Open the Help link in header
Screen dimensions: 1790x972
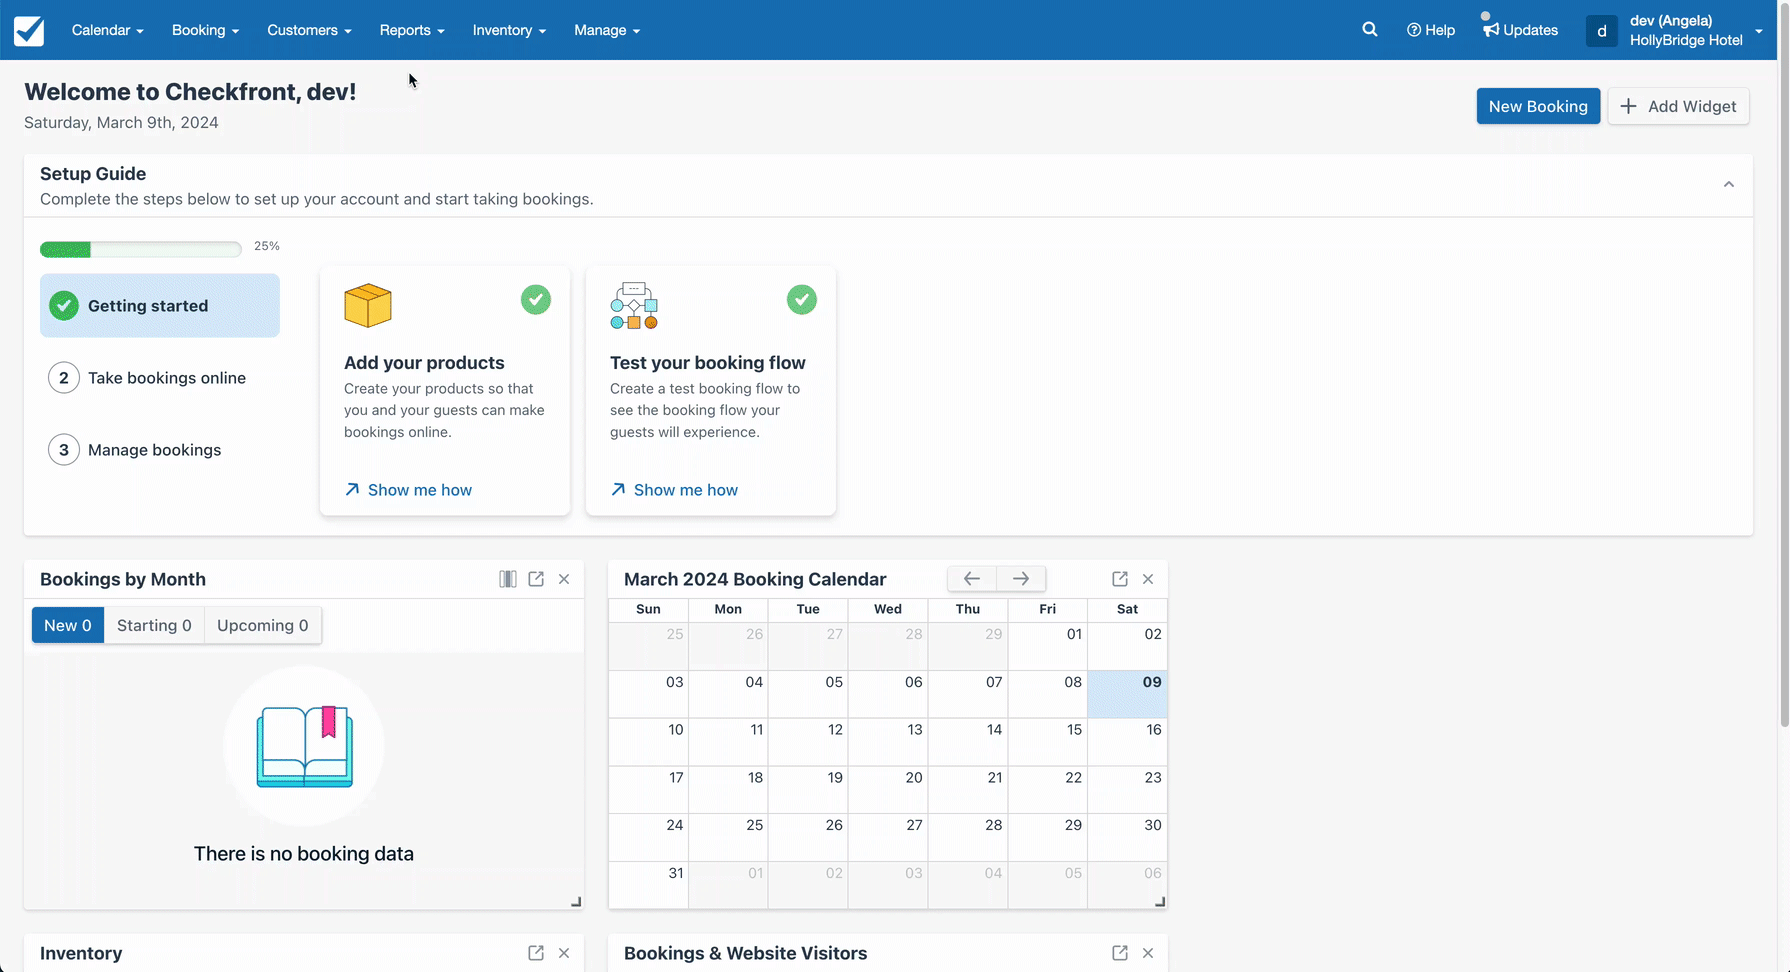pos(1431,30)
